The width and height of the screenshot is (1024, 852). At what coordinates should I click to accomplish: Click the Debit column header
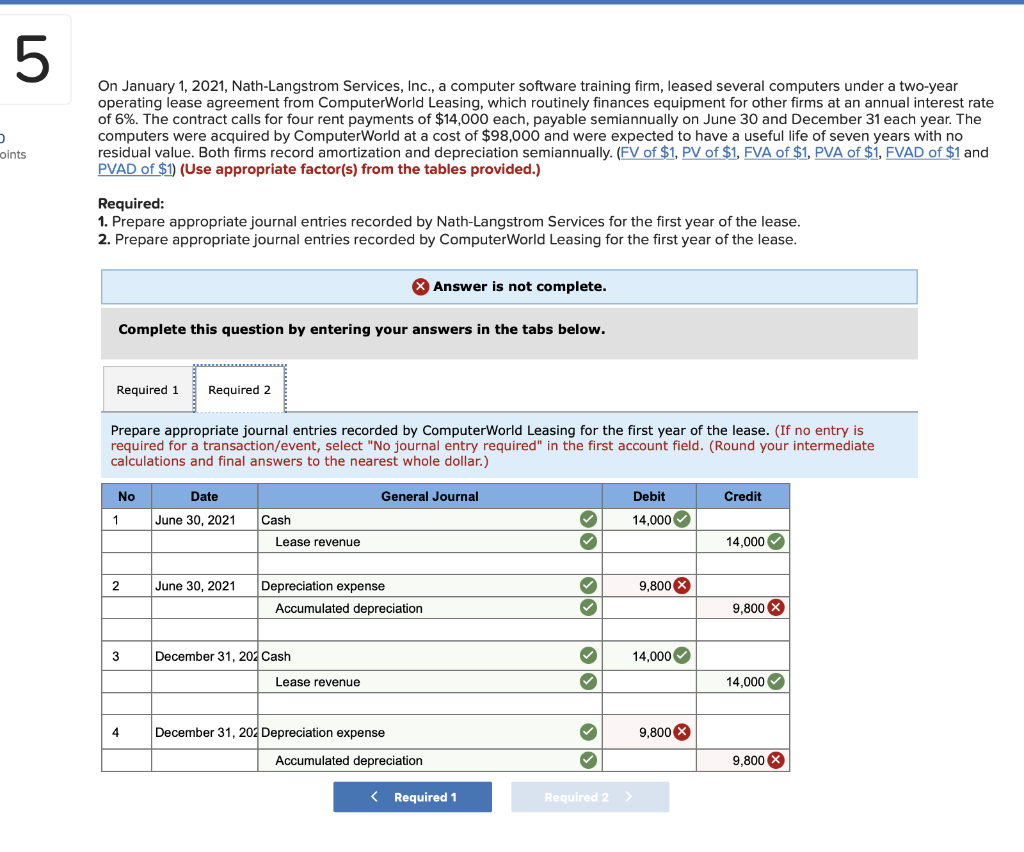pyautogui.click(x=649, y=496)
